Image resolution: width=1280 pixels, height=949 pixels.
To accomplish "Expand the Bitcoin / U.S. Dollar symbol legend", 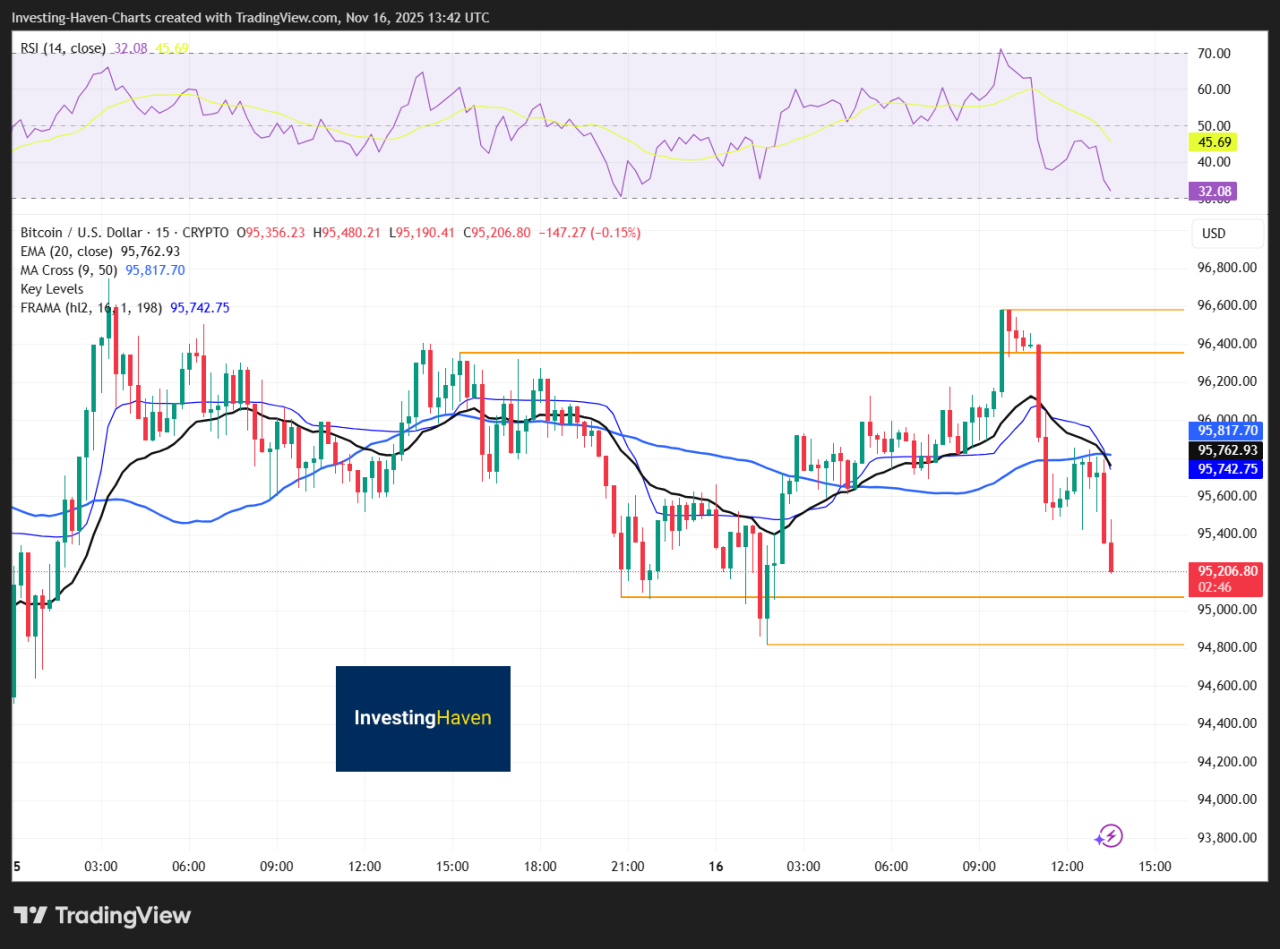I will [x=75, y=232].
